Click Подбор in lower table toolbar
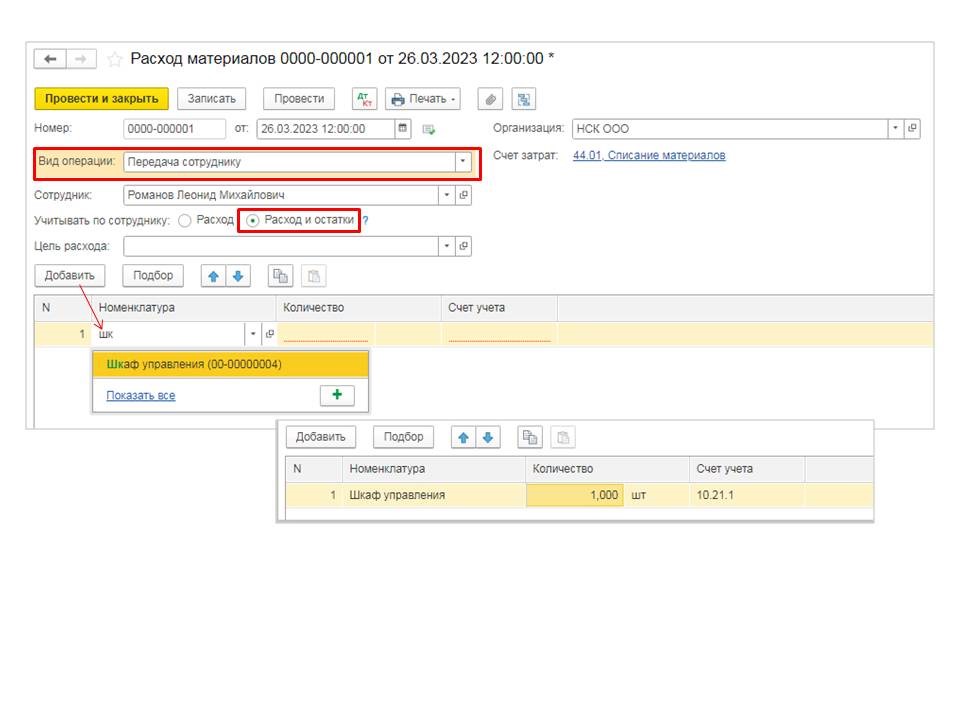This screenshot has height=720, width=960. point(403,437)
